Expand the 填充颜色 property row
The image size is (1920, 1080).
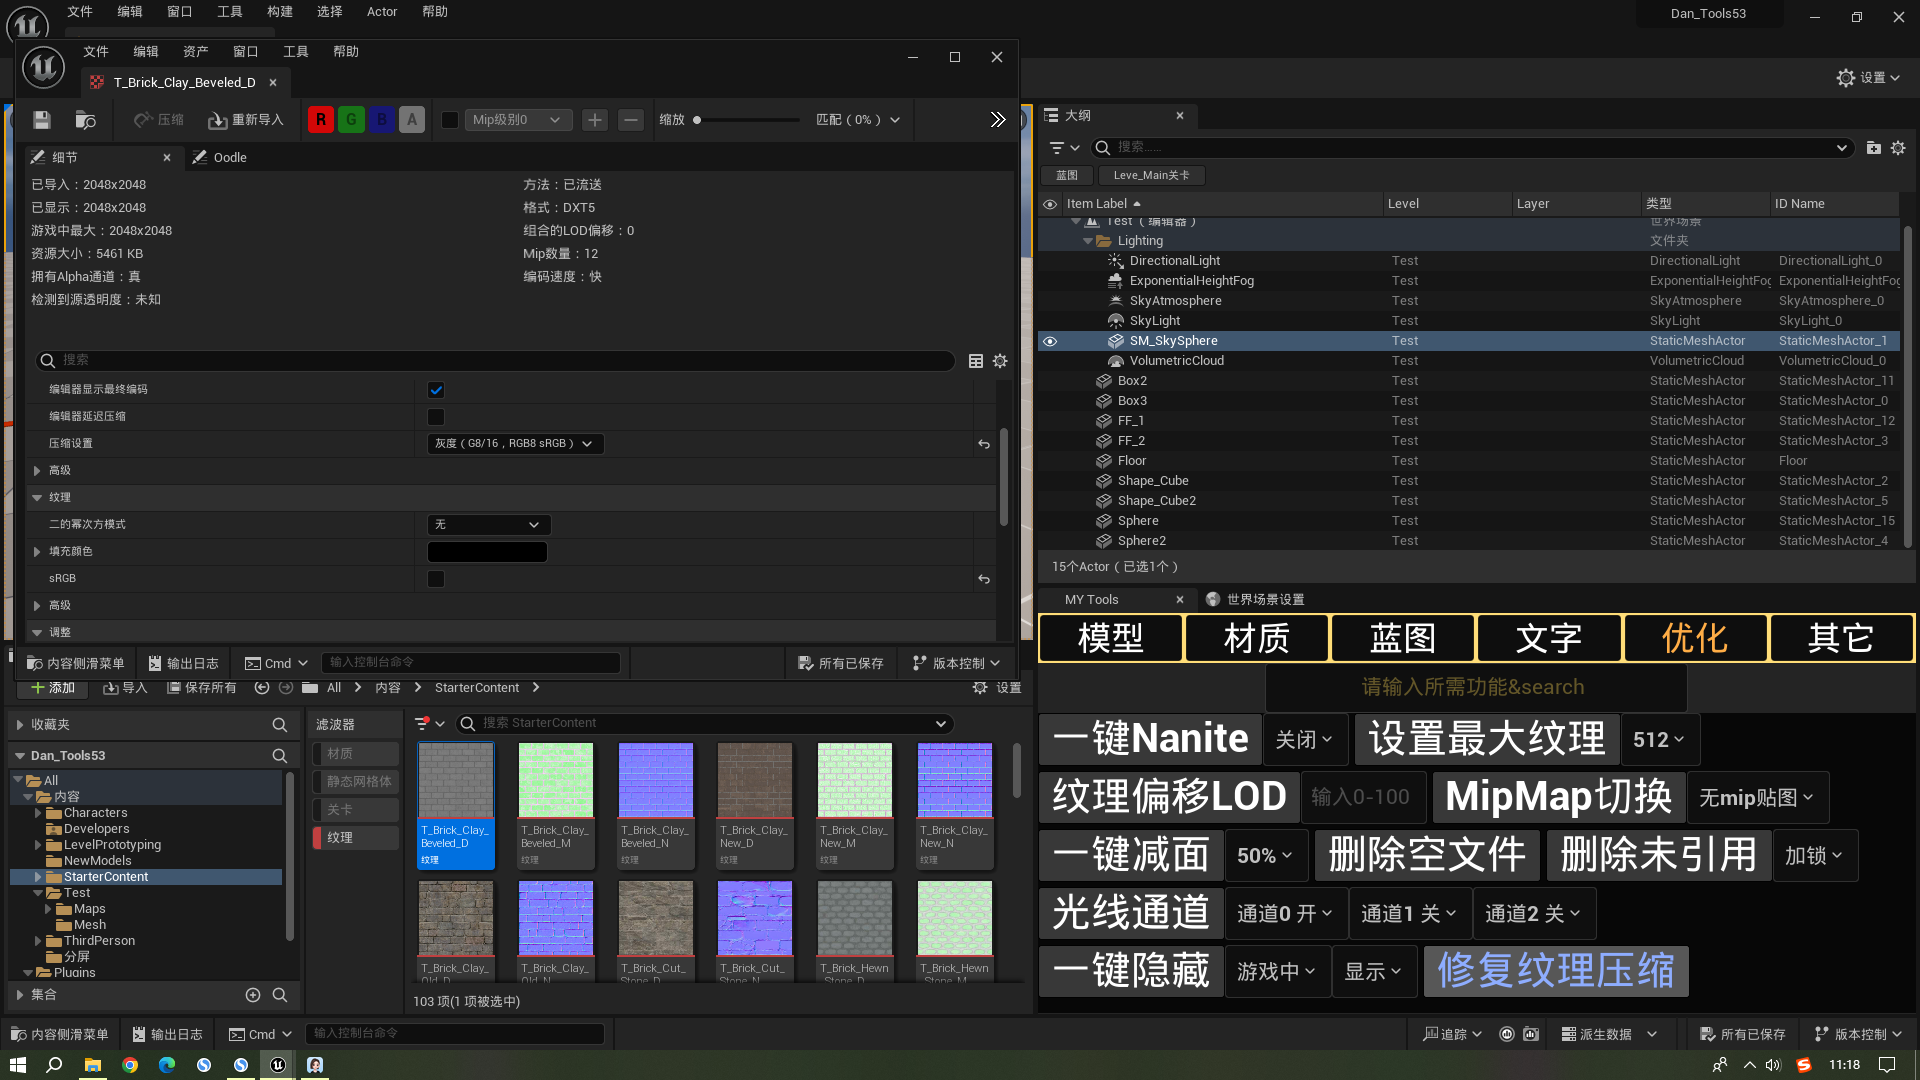pos(37,552)
